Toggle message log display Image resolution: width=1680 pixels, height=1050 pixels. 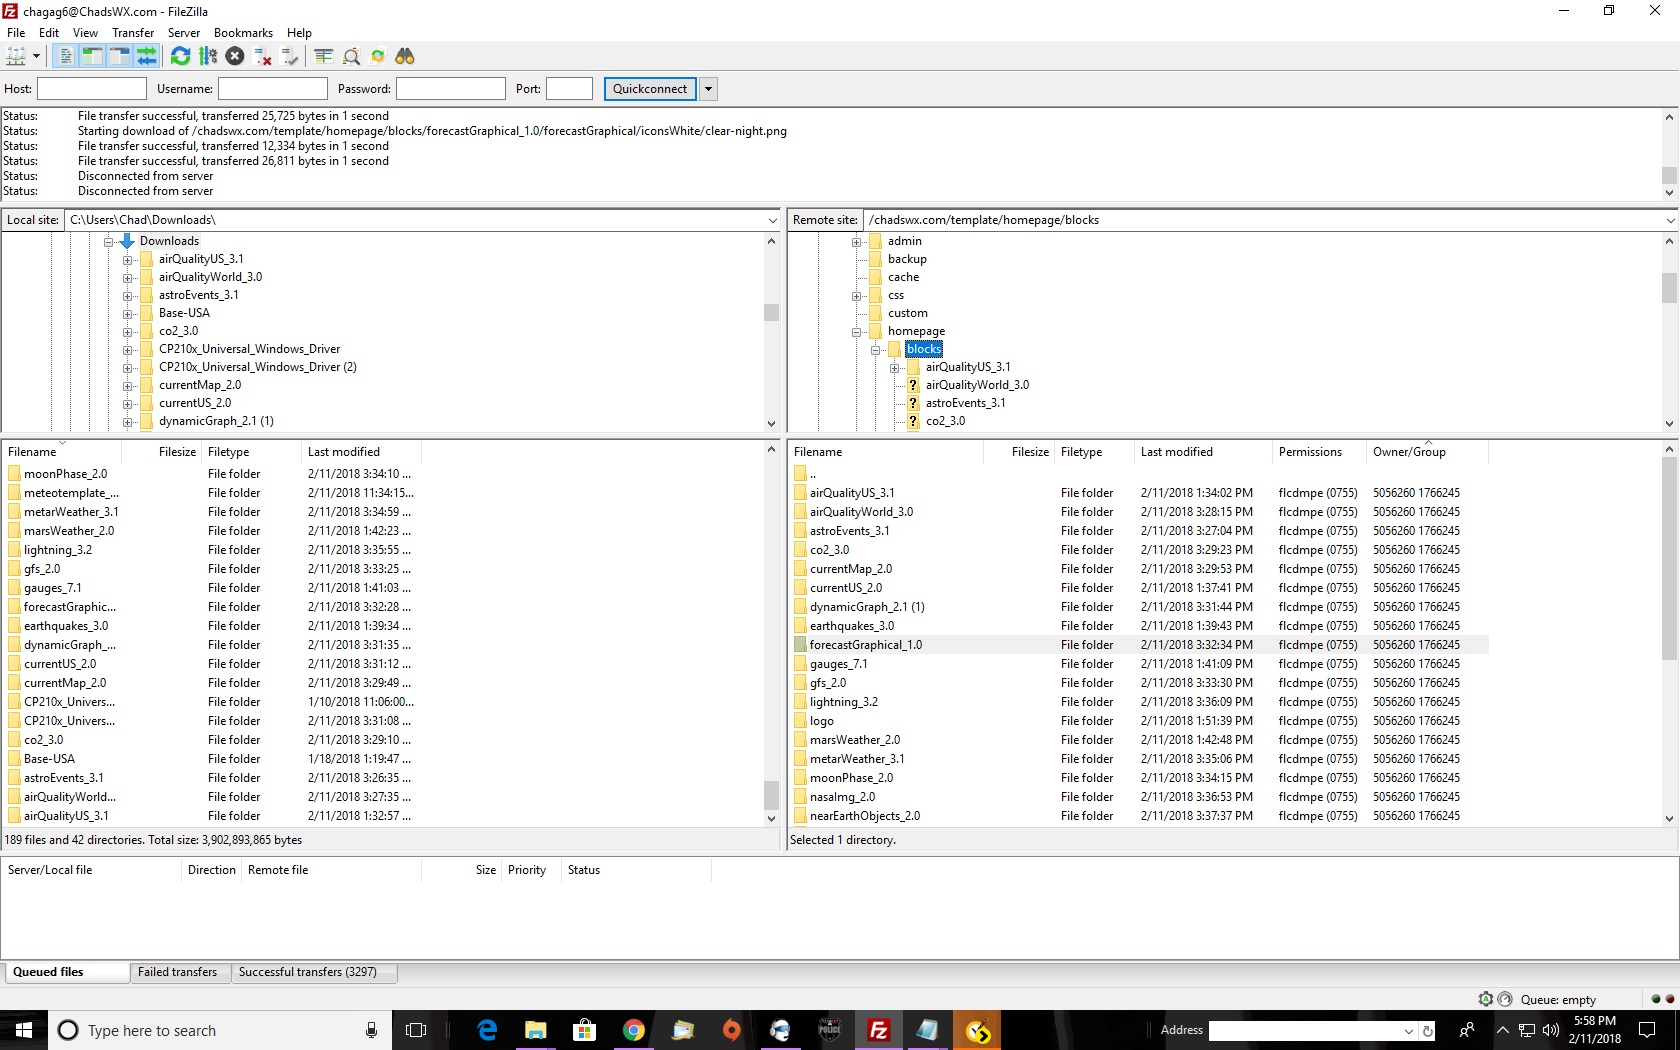coord(65,56)
